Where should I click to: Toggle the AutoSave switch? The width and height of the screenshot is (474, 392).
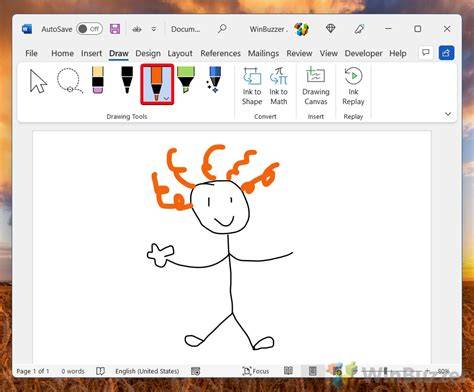pos(89,29)
